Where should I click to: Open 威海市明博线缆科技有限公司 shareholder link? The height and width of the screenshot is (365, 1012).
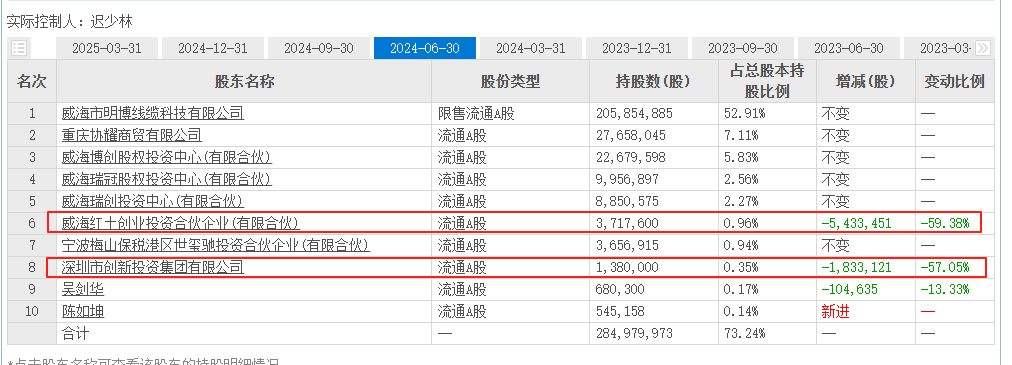(153, 113)
